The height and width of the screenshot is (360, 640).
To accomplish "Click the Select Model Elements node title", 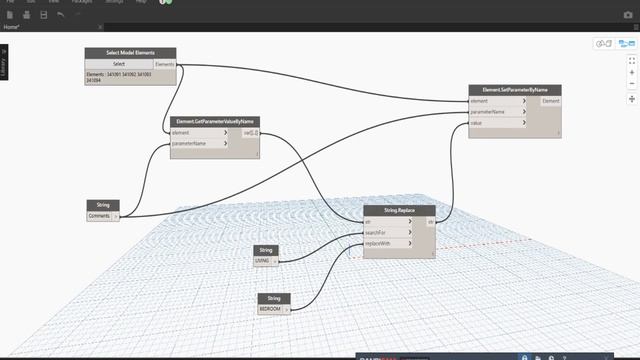I will [x=131, y=53].
